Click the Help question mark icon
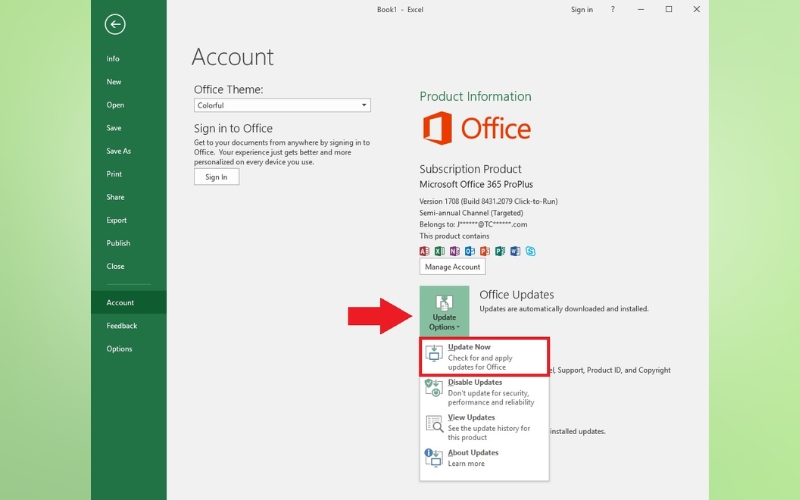This screenshot has width=800, height=500. [x=613, y=10]
